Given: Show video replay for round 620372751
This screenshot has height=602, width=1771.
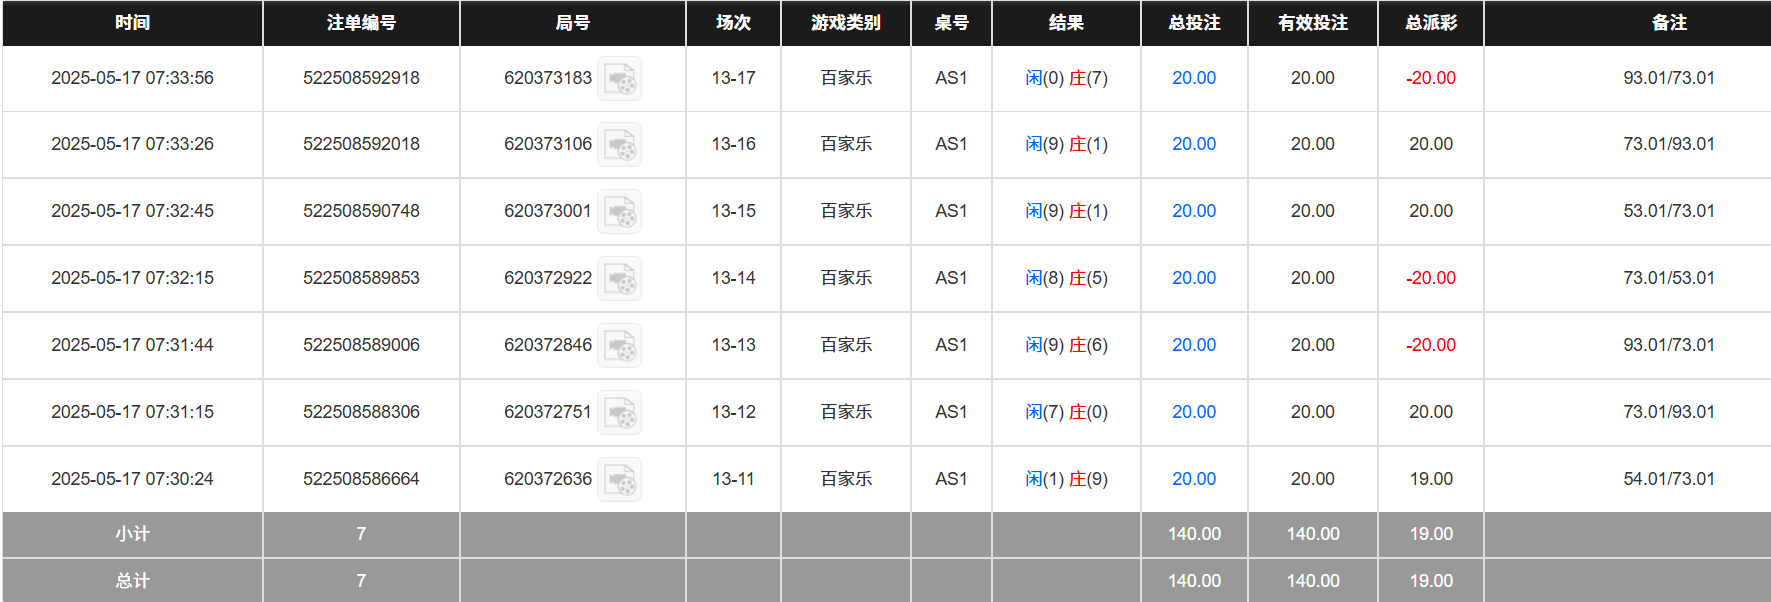Looking at the screenshot, I should 619,413.
